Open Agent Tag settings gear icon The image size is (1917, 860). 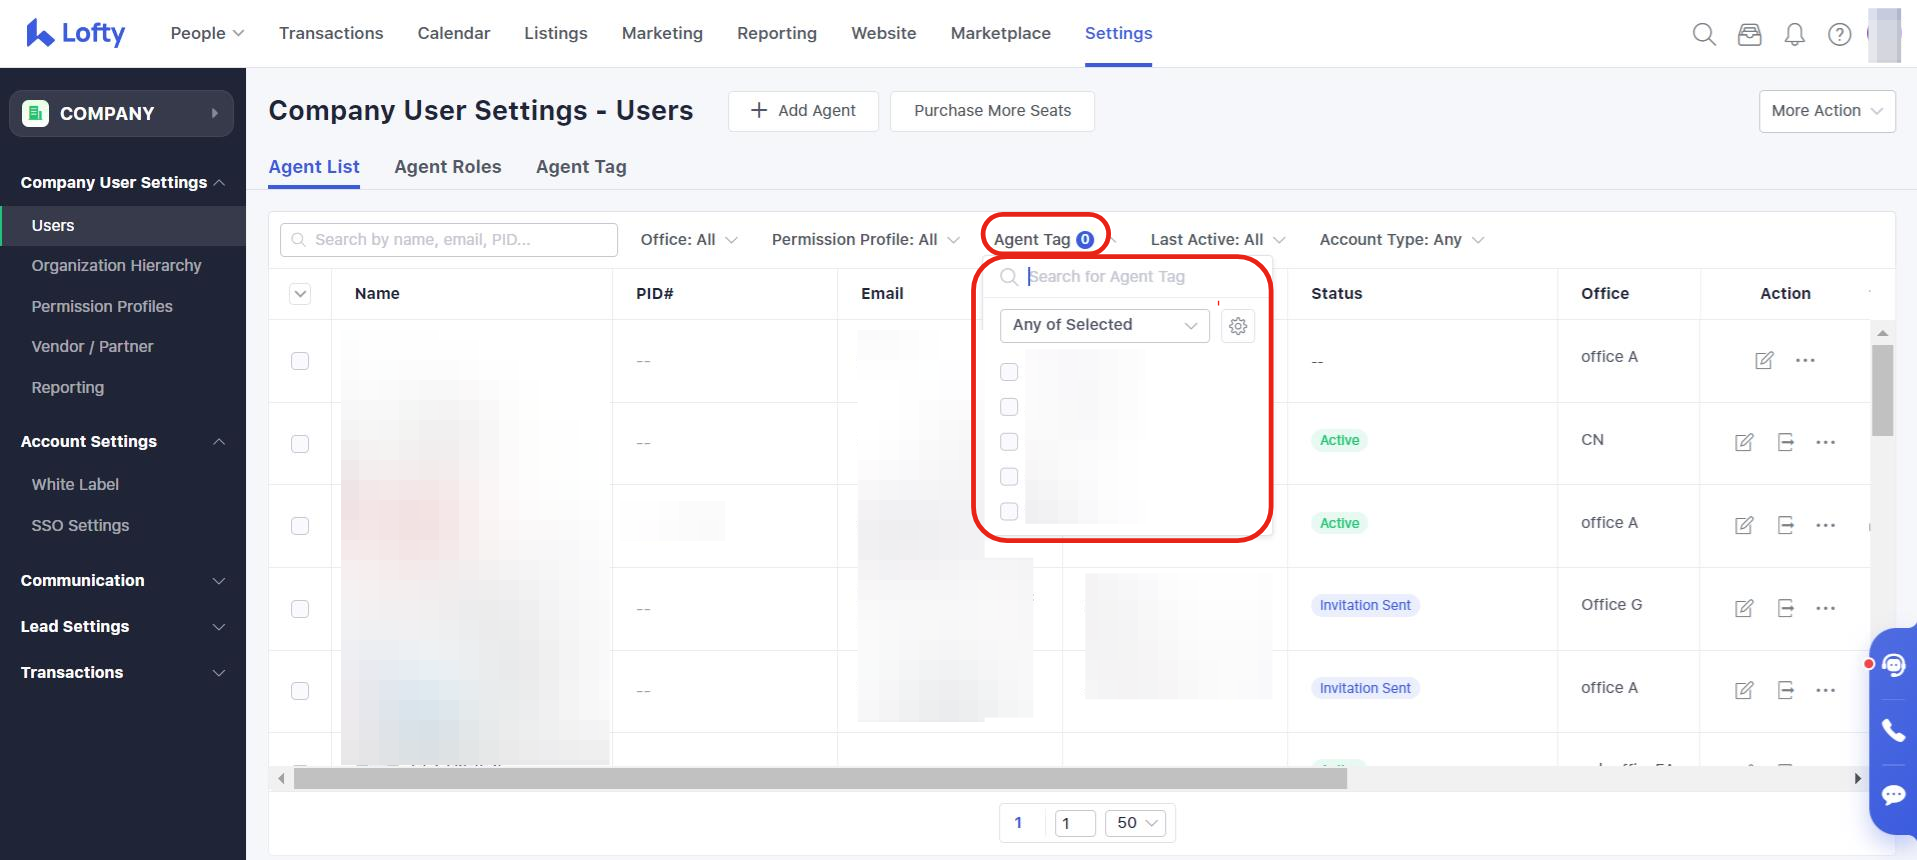coord(1238,326)
